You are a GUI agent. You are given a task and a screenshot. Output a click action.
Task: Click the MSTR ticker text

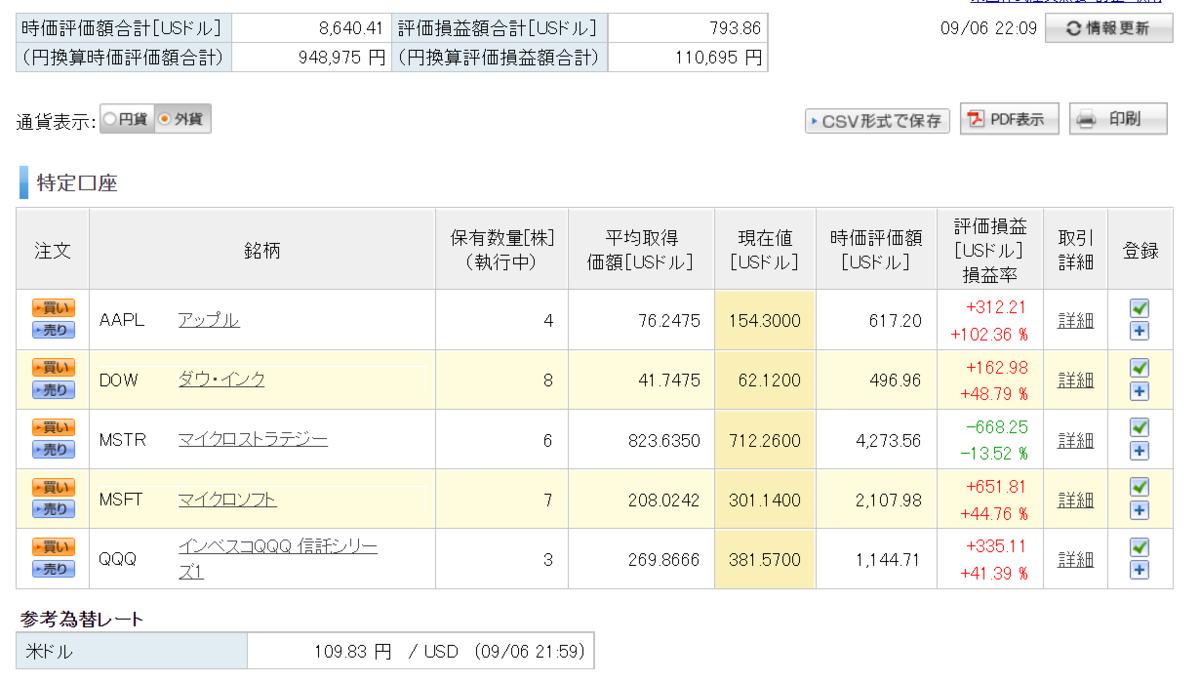[123, 440]
